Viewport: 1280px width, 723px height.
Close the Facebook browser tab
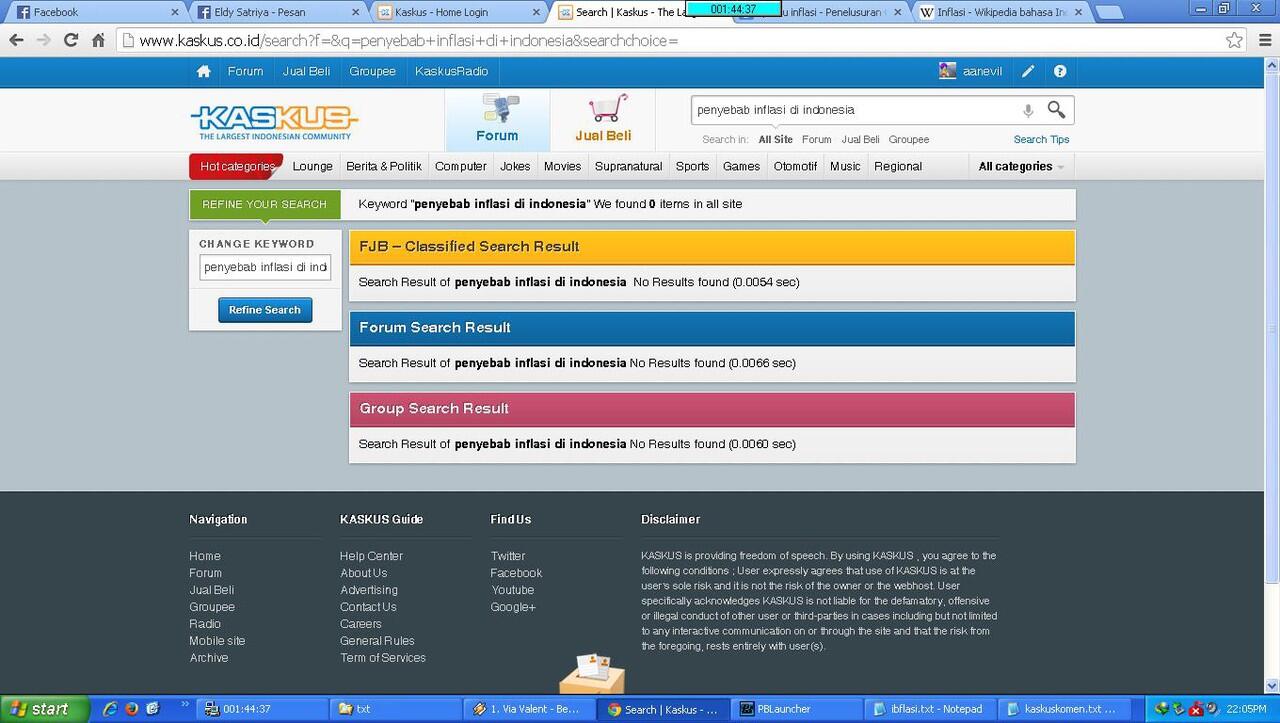175,12
